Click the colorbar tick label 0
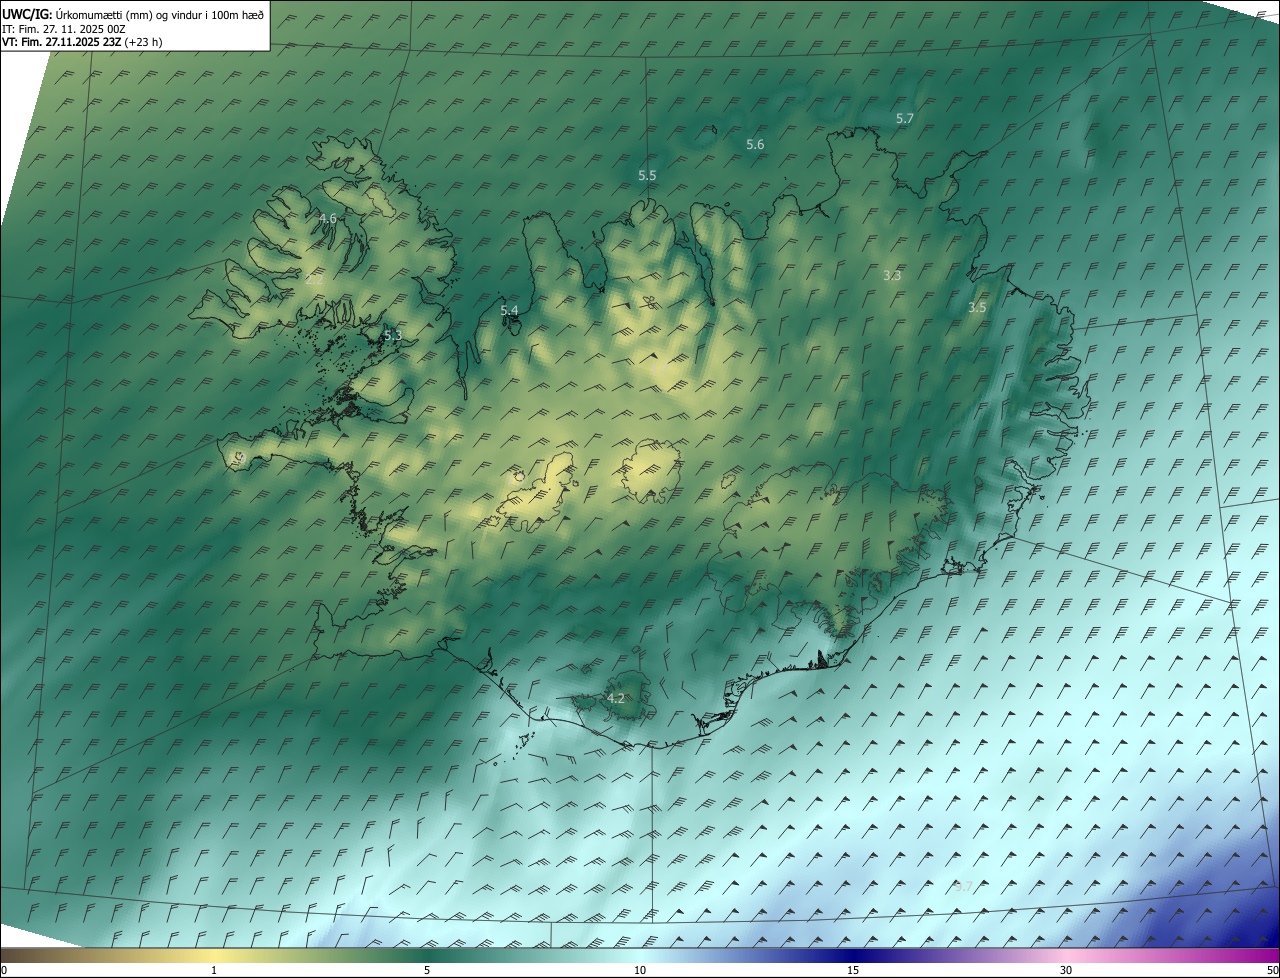 pos(4,970)
